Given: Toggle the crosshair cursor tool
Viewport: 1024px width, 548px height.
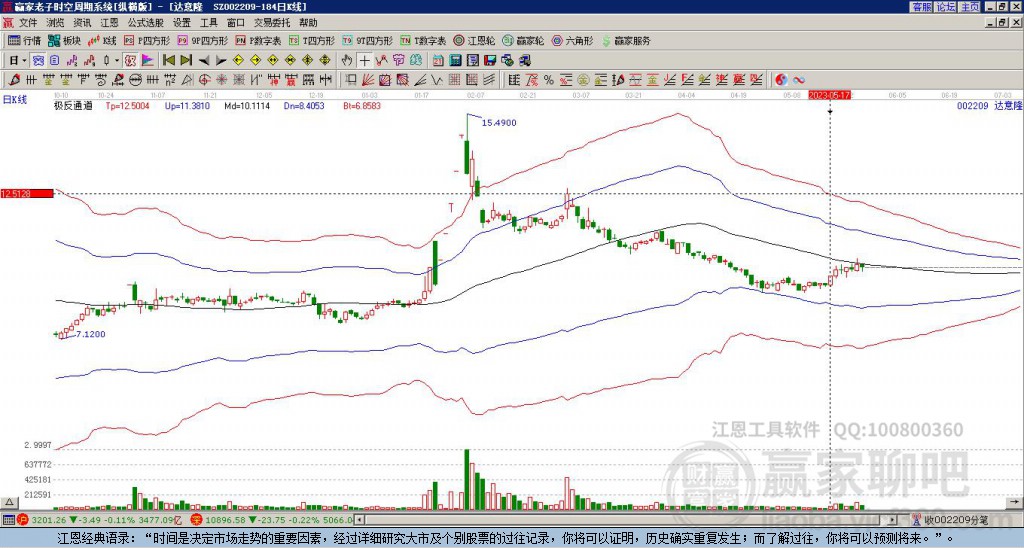Looking at the screenshot, I should click(x=364, y=60).
